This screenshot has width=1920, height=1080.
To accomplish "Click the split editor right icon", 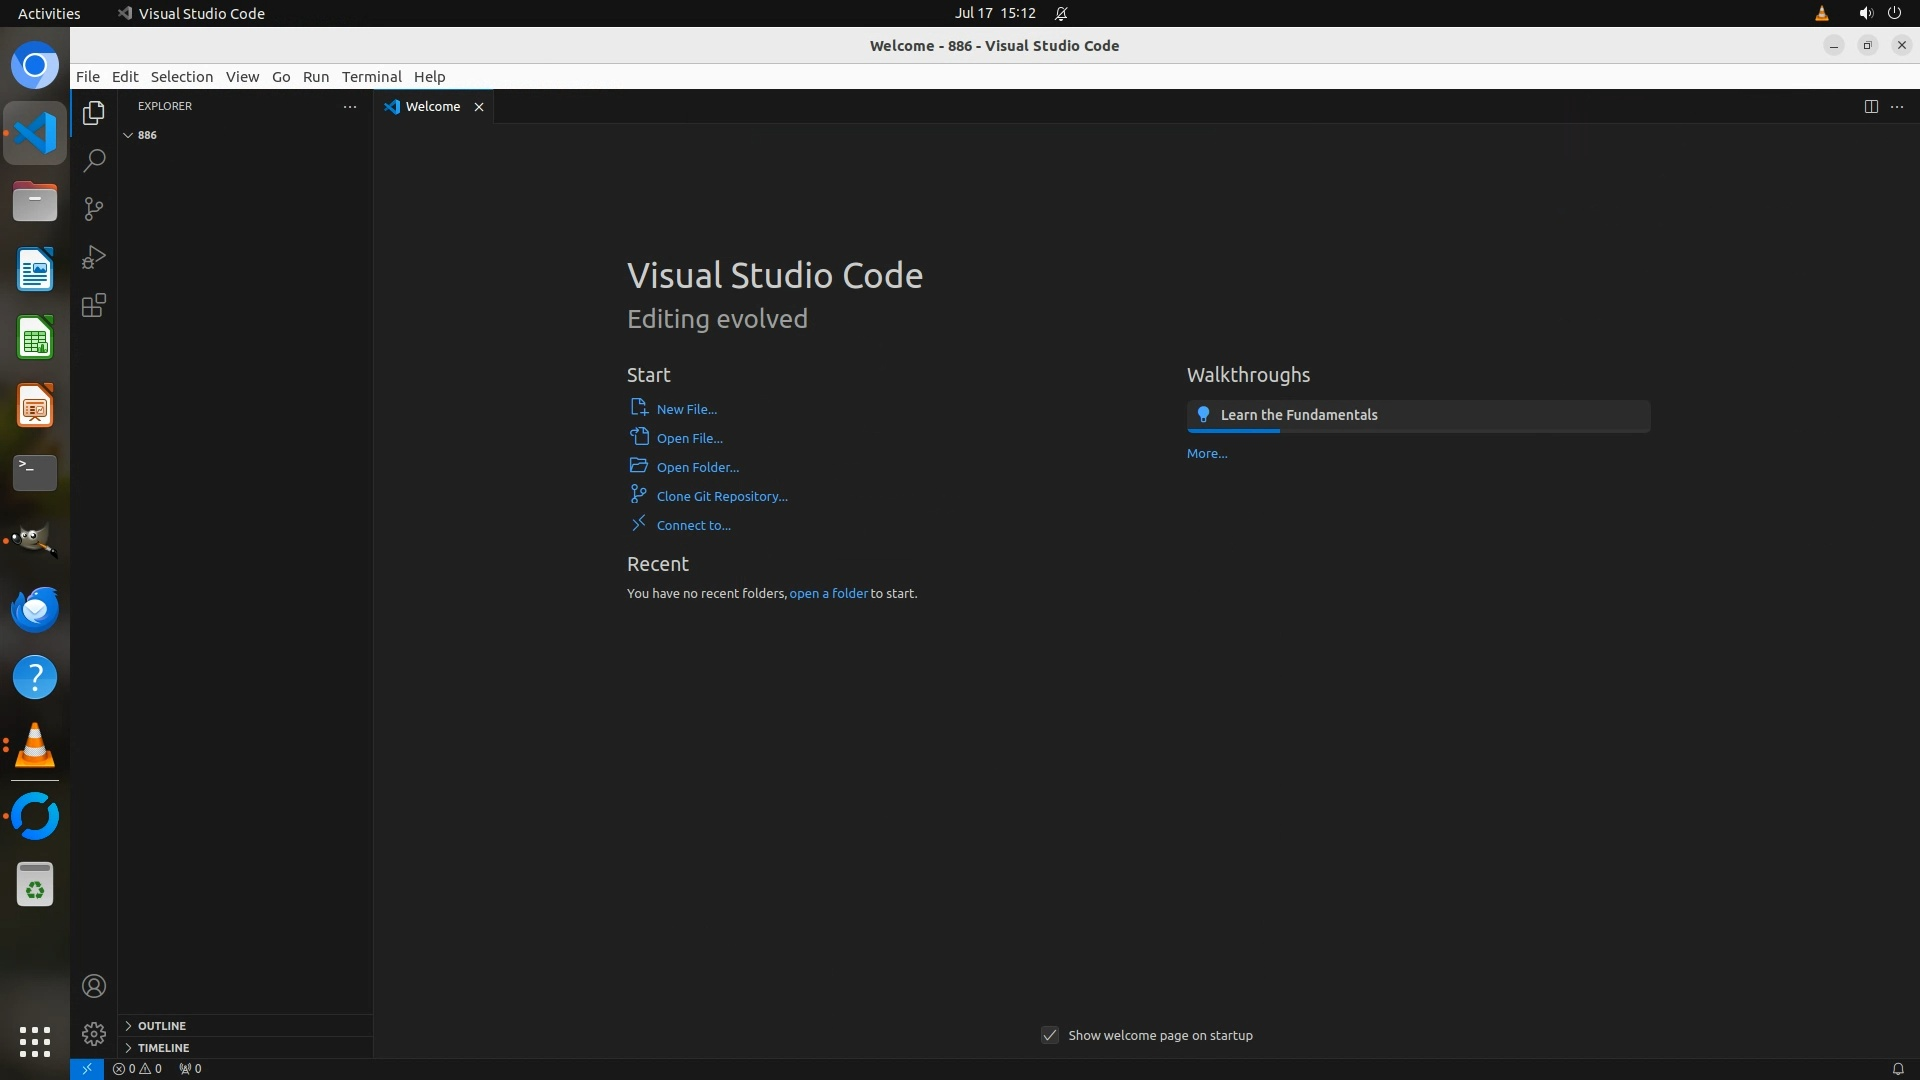I will [x=1870, y=106].
